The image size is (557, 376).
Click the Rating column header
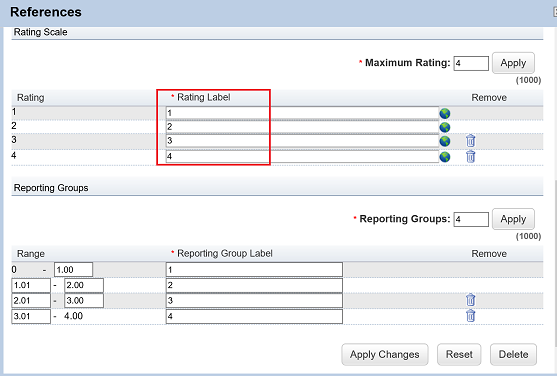point(31,98)
